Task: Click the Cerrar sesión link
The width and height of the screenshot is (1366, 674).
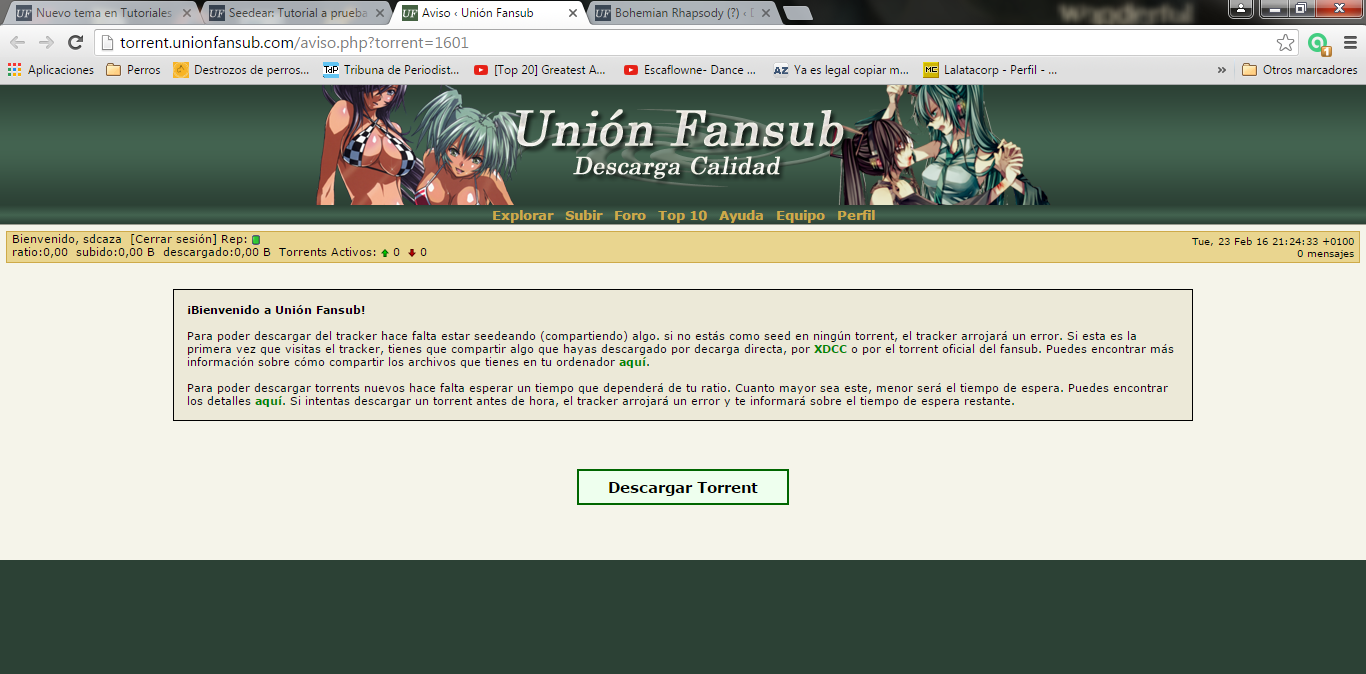Action: click(173, 239)
